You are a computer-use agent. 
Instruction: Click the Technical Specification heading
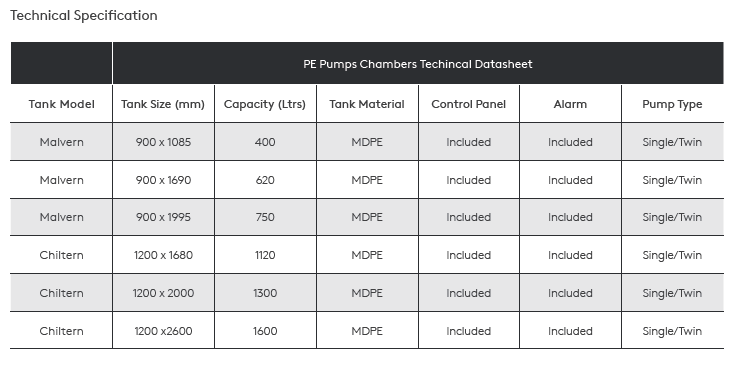(x=84, y=16)
